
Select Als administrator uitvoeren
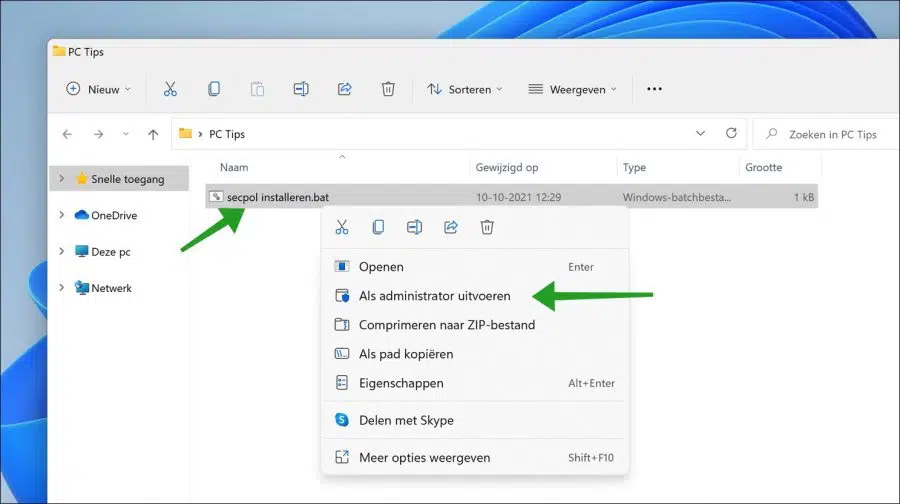click(x=475, y=296)
